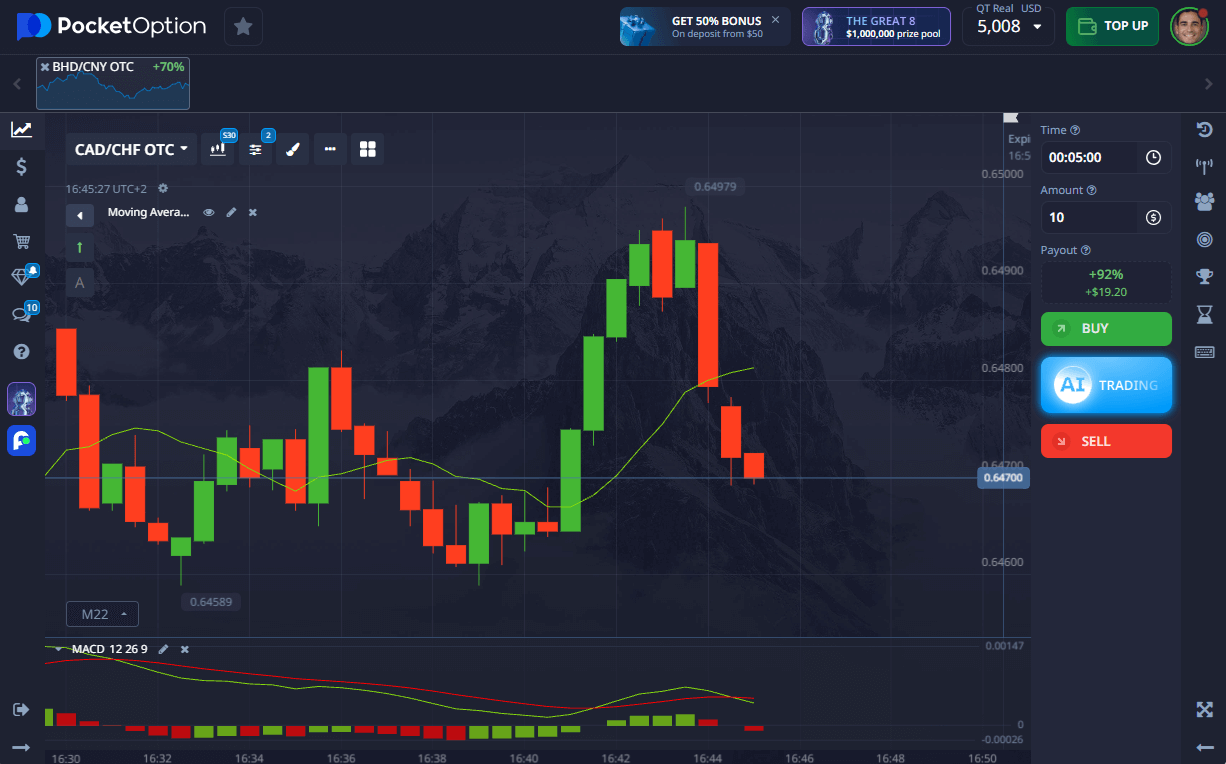Toggle auto-scale A button on chart
This screenshot has width=1226, height=764.
click(x=80, y=282)
